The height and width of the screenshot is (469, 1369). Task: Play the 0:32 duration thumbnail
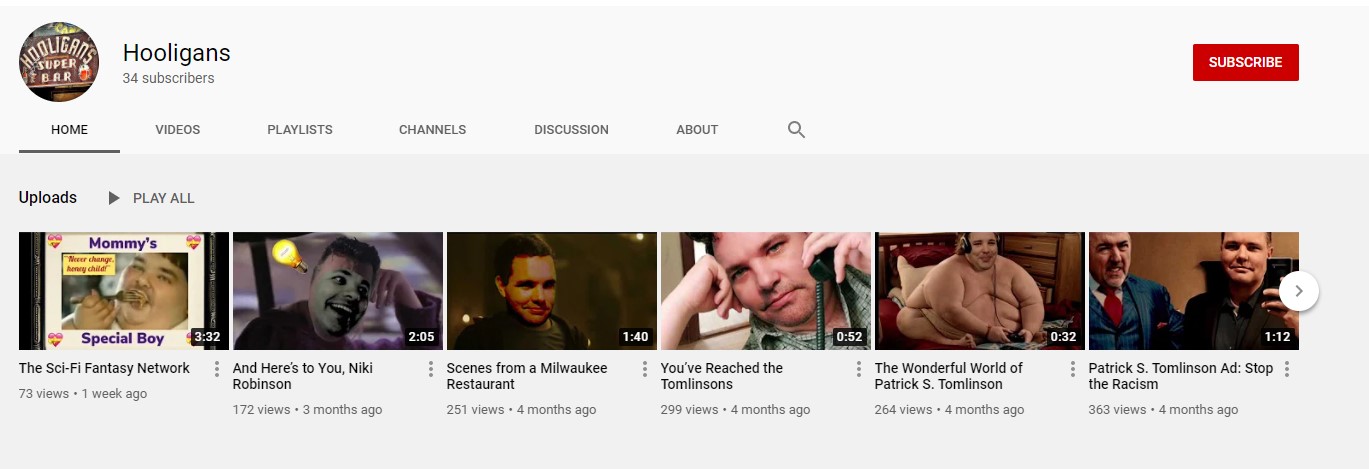980,291
